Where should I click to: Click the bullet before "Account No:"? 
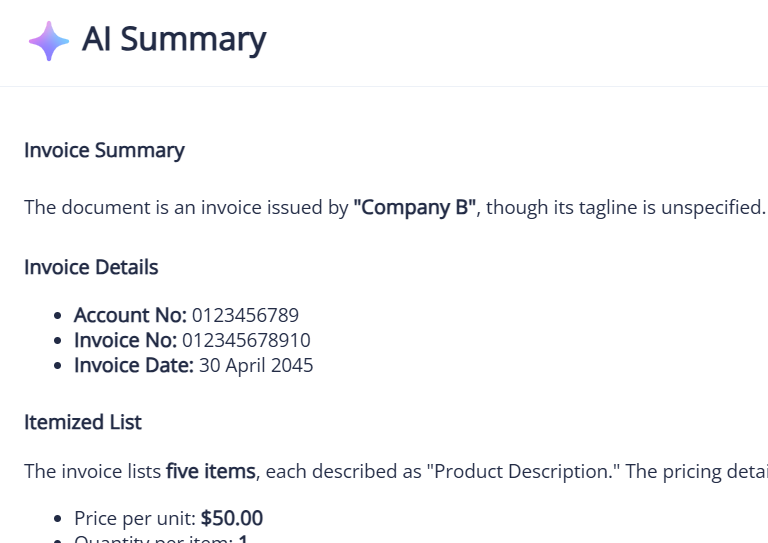click(x=59, y=316)
